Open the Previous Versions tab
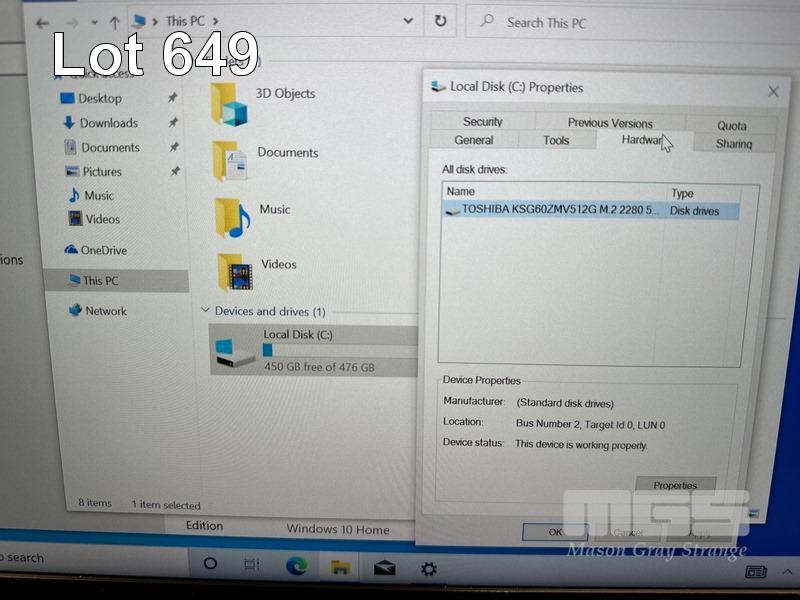 tap(610, 123)
